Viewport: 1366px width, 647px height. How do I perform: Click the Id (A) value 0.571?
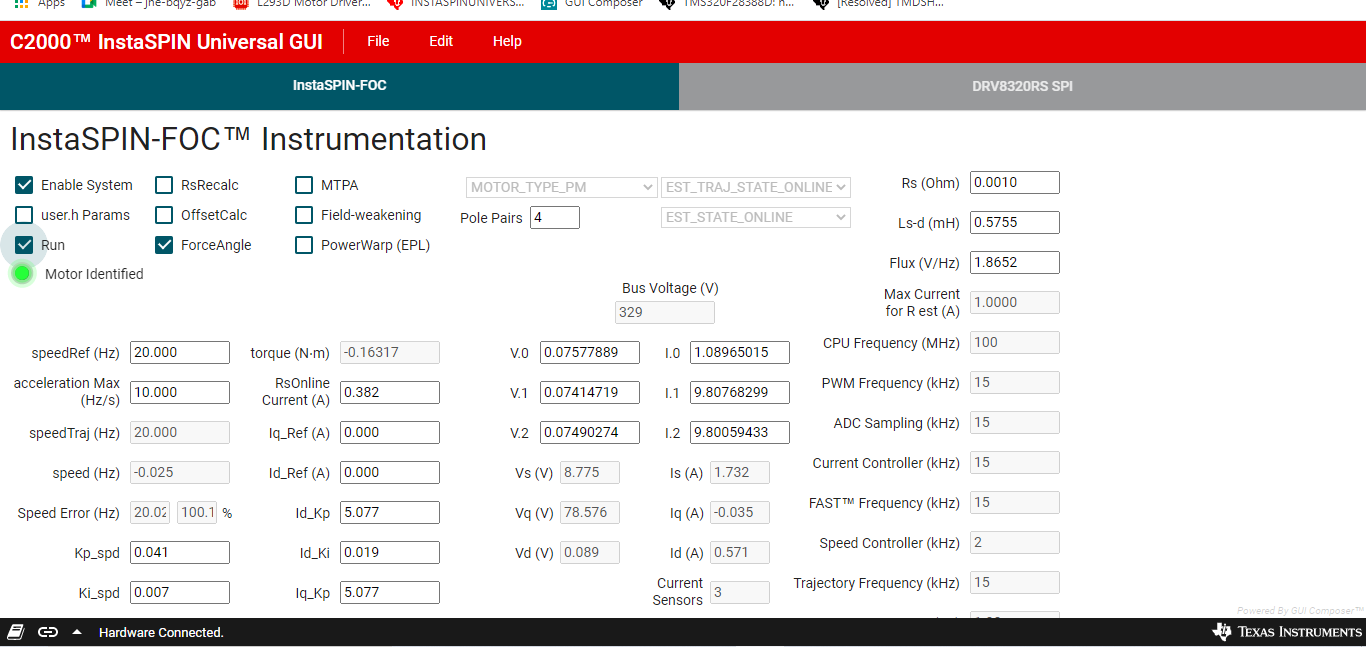pos(740,552)
